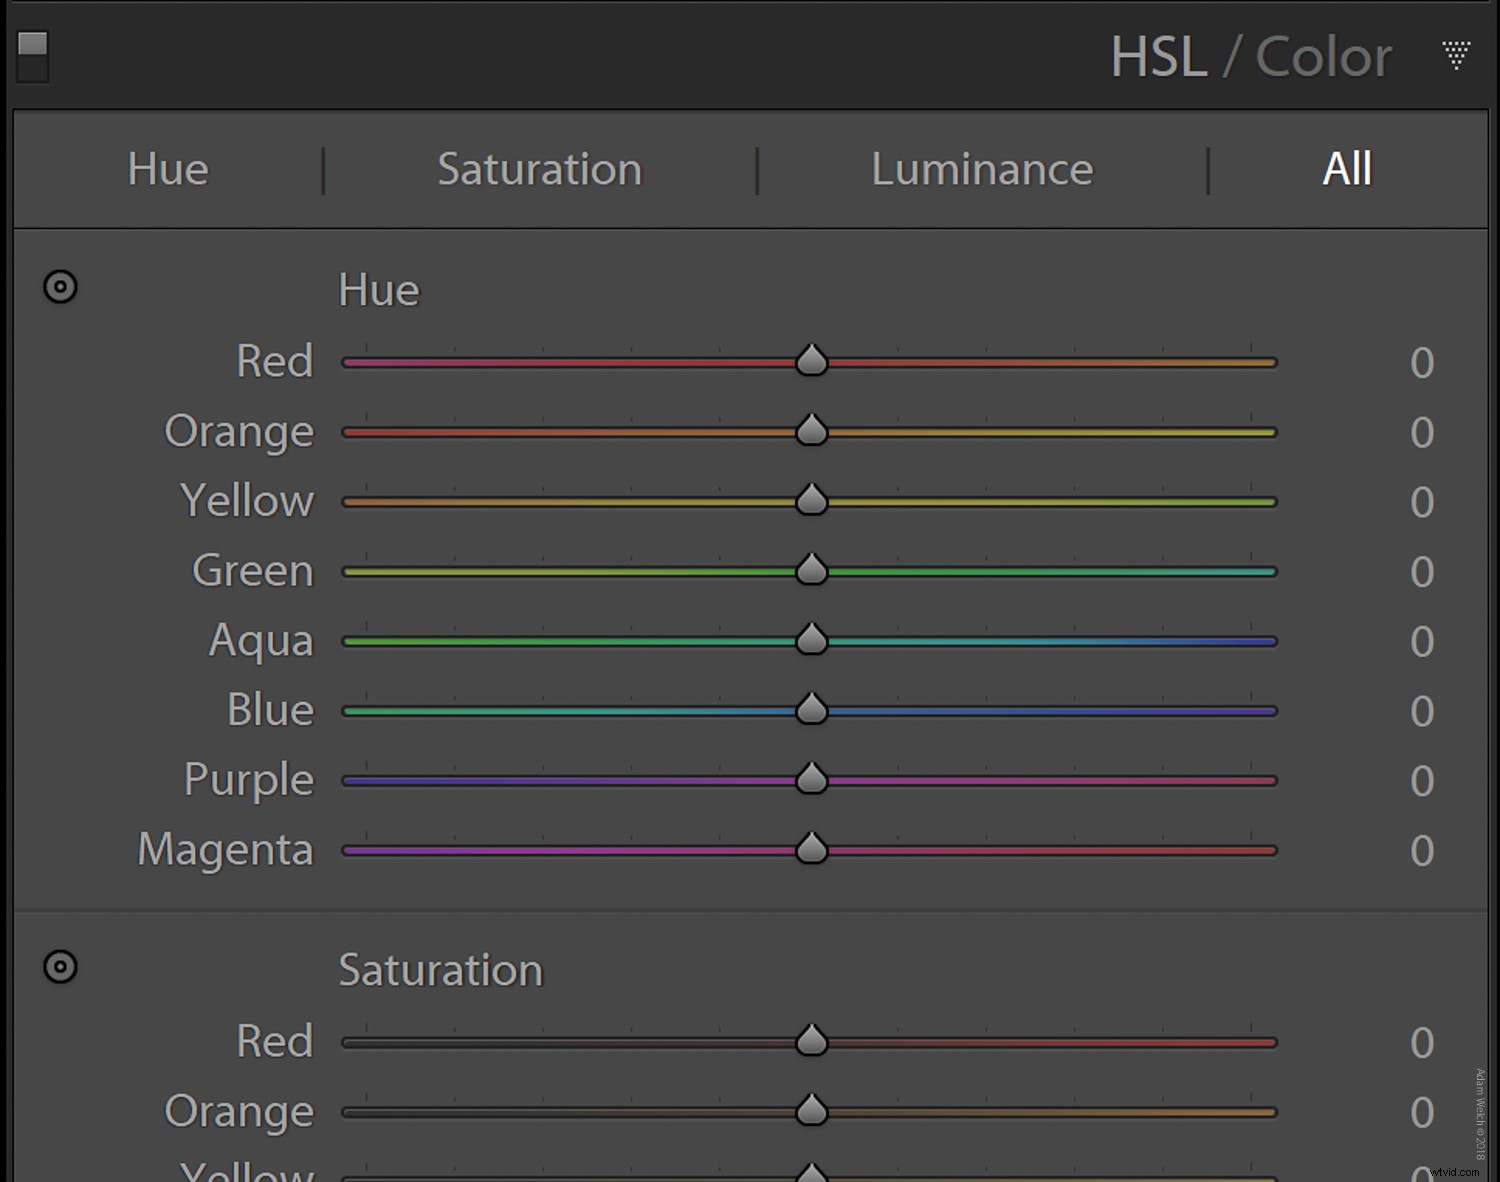
Task: Select the All tab
Action: tap(1347, 169)
